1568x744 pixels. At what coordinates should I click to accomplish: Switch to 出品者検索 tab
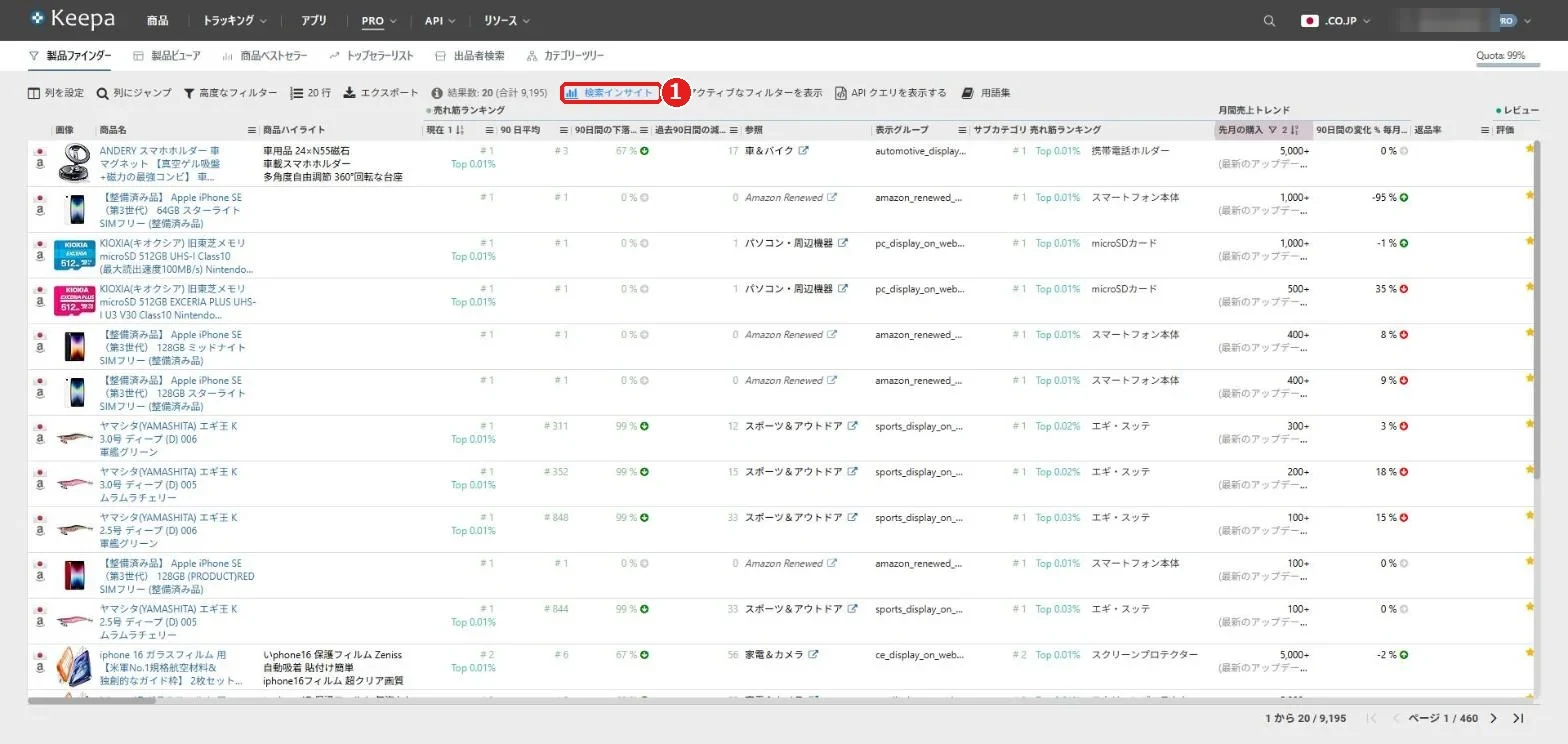(470, 56)
